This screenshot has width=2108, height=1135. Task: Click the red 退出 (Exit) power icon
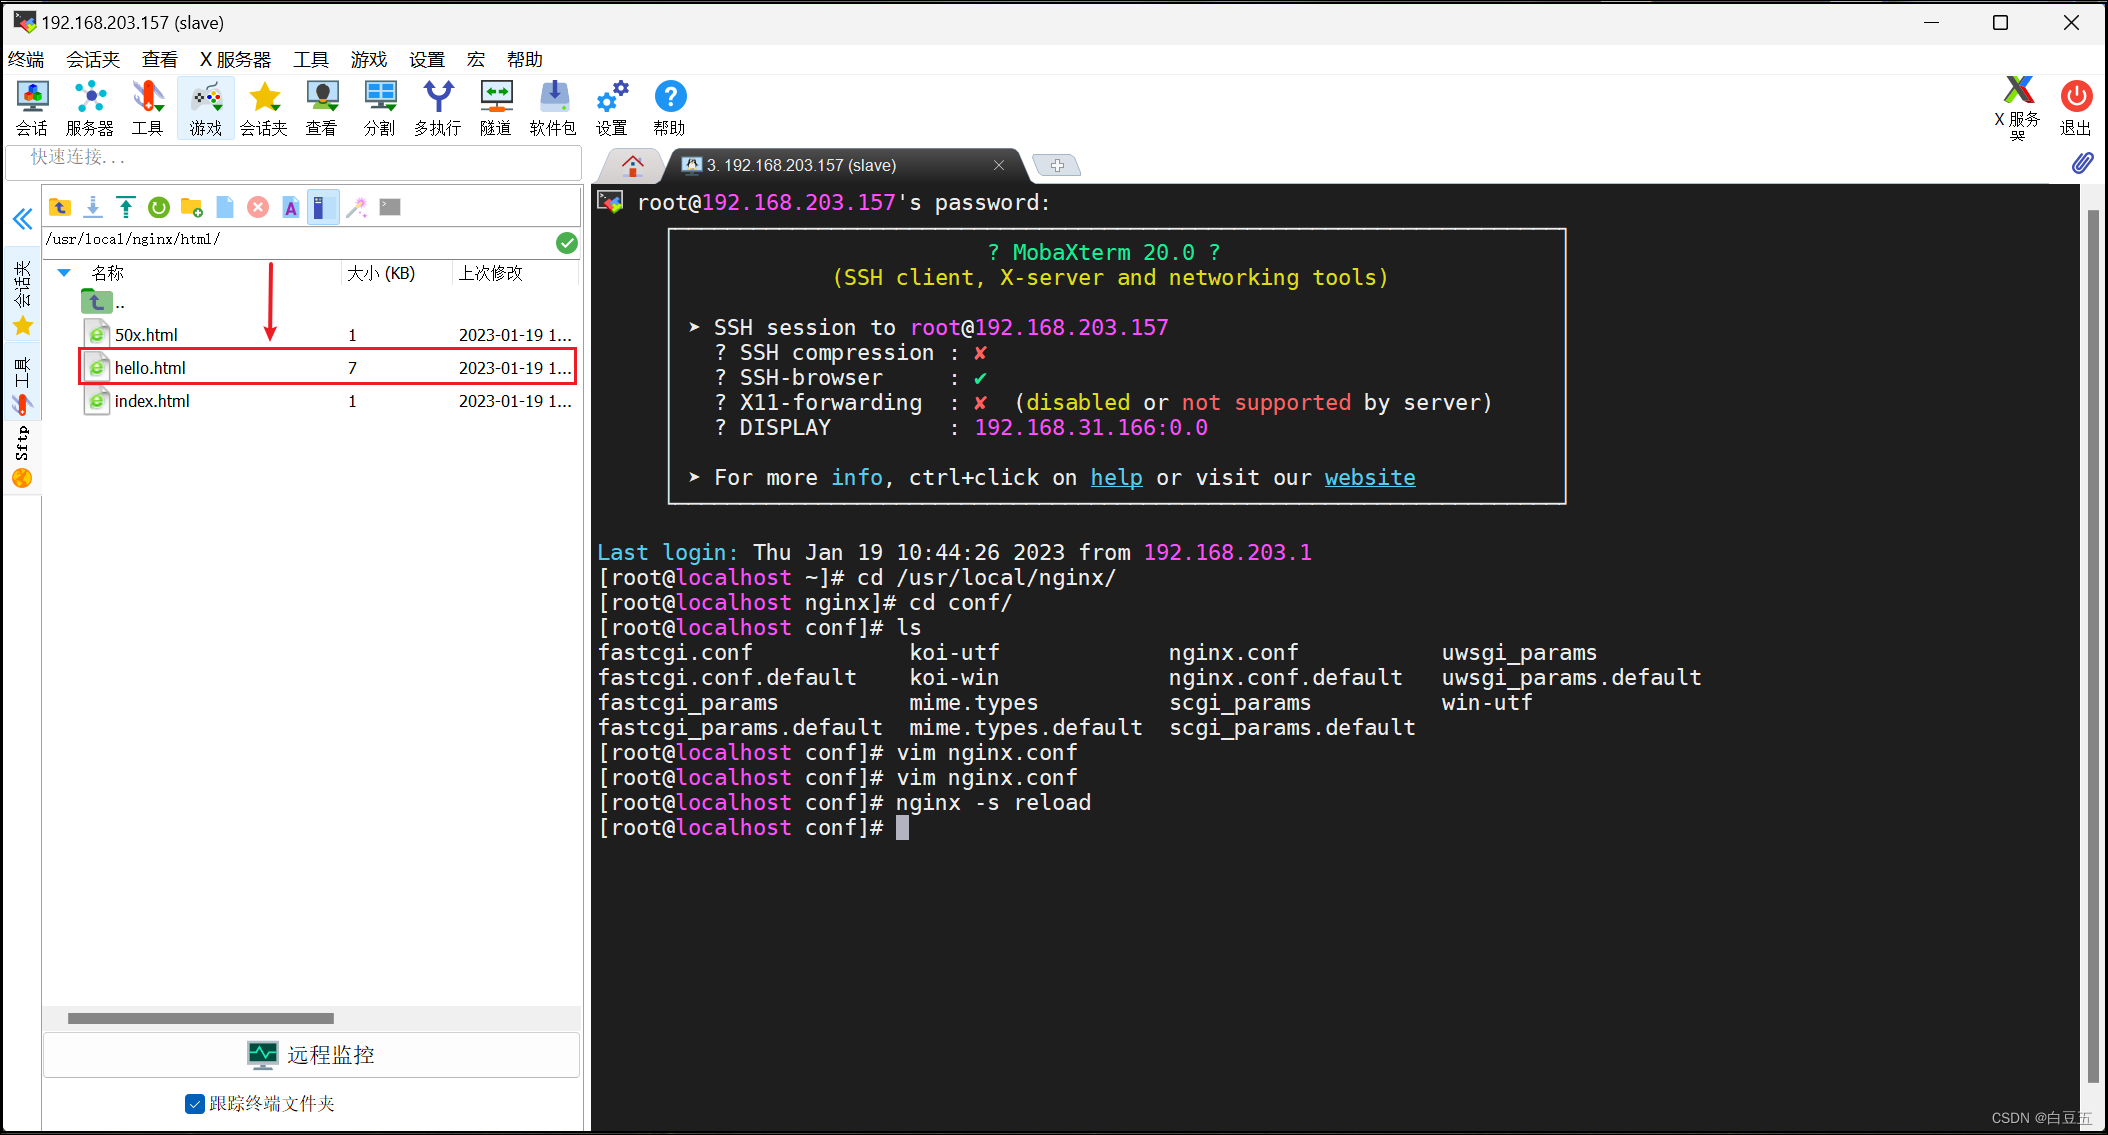click(2076, 108)
